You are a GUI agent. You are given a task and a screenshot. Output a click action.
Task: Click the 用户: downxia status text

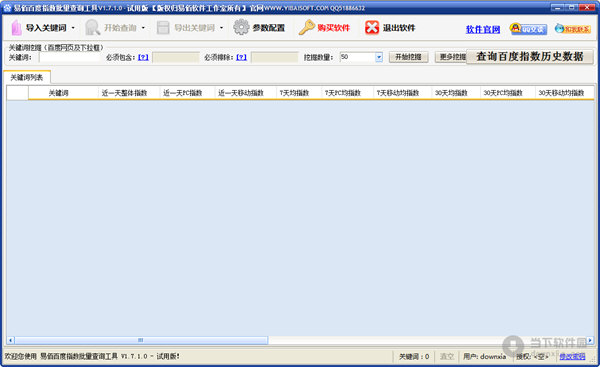[x=484, y=356]
